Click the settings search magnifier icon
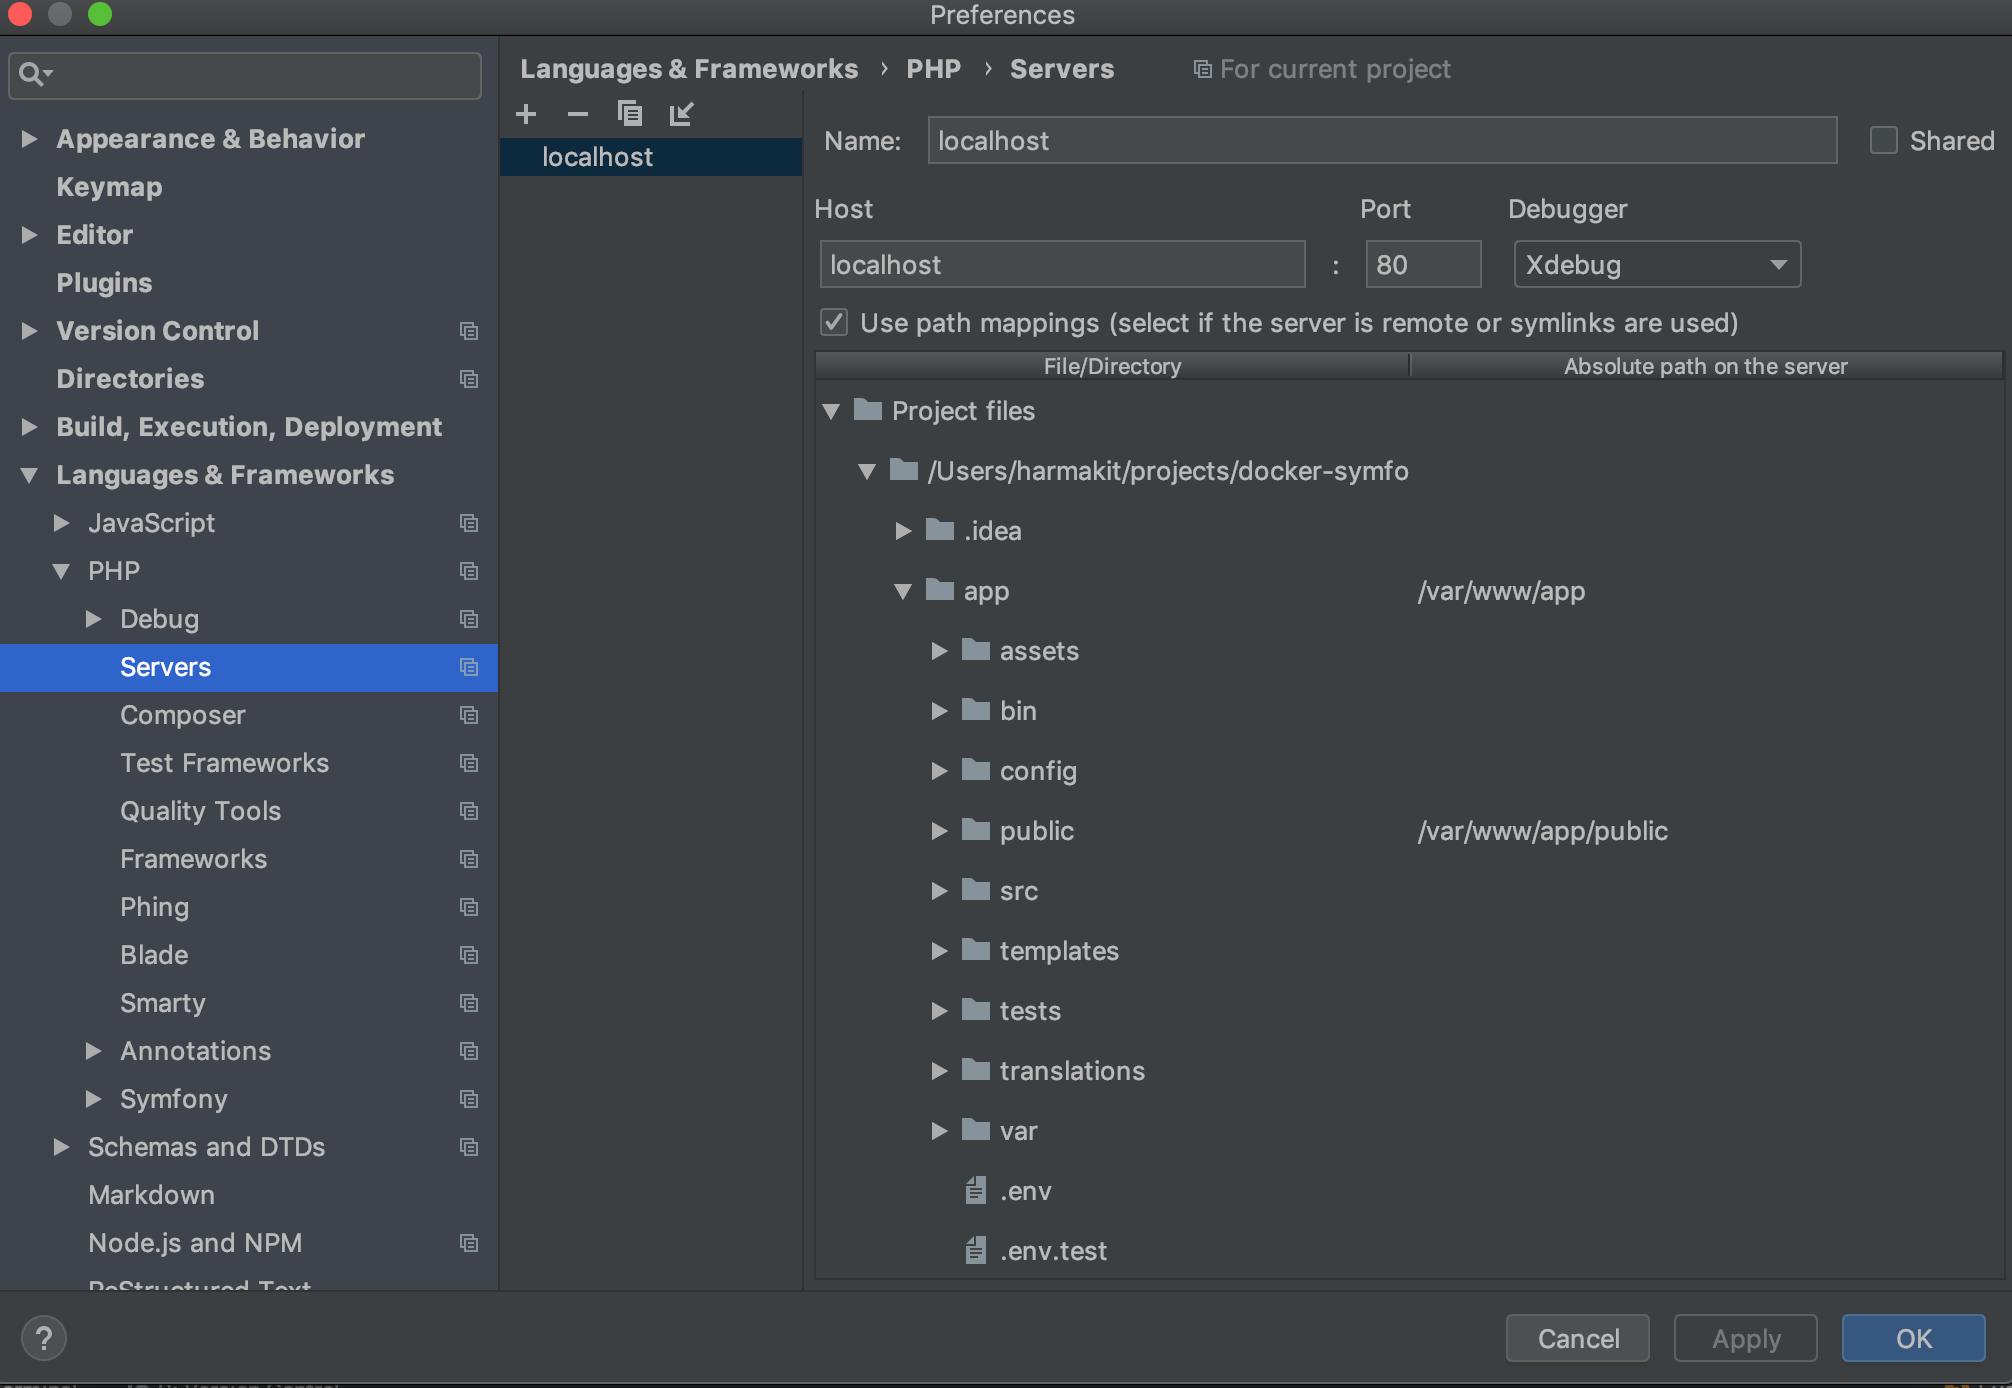The height and width of the screenshot is (1388, 2012). click(x=32, y=74)
